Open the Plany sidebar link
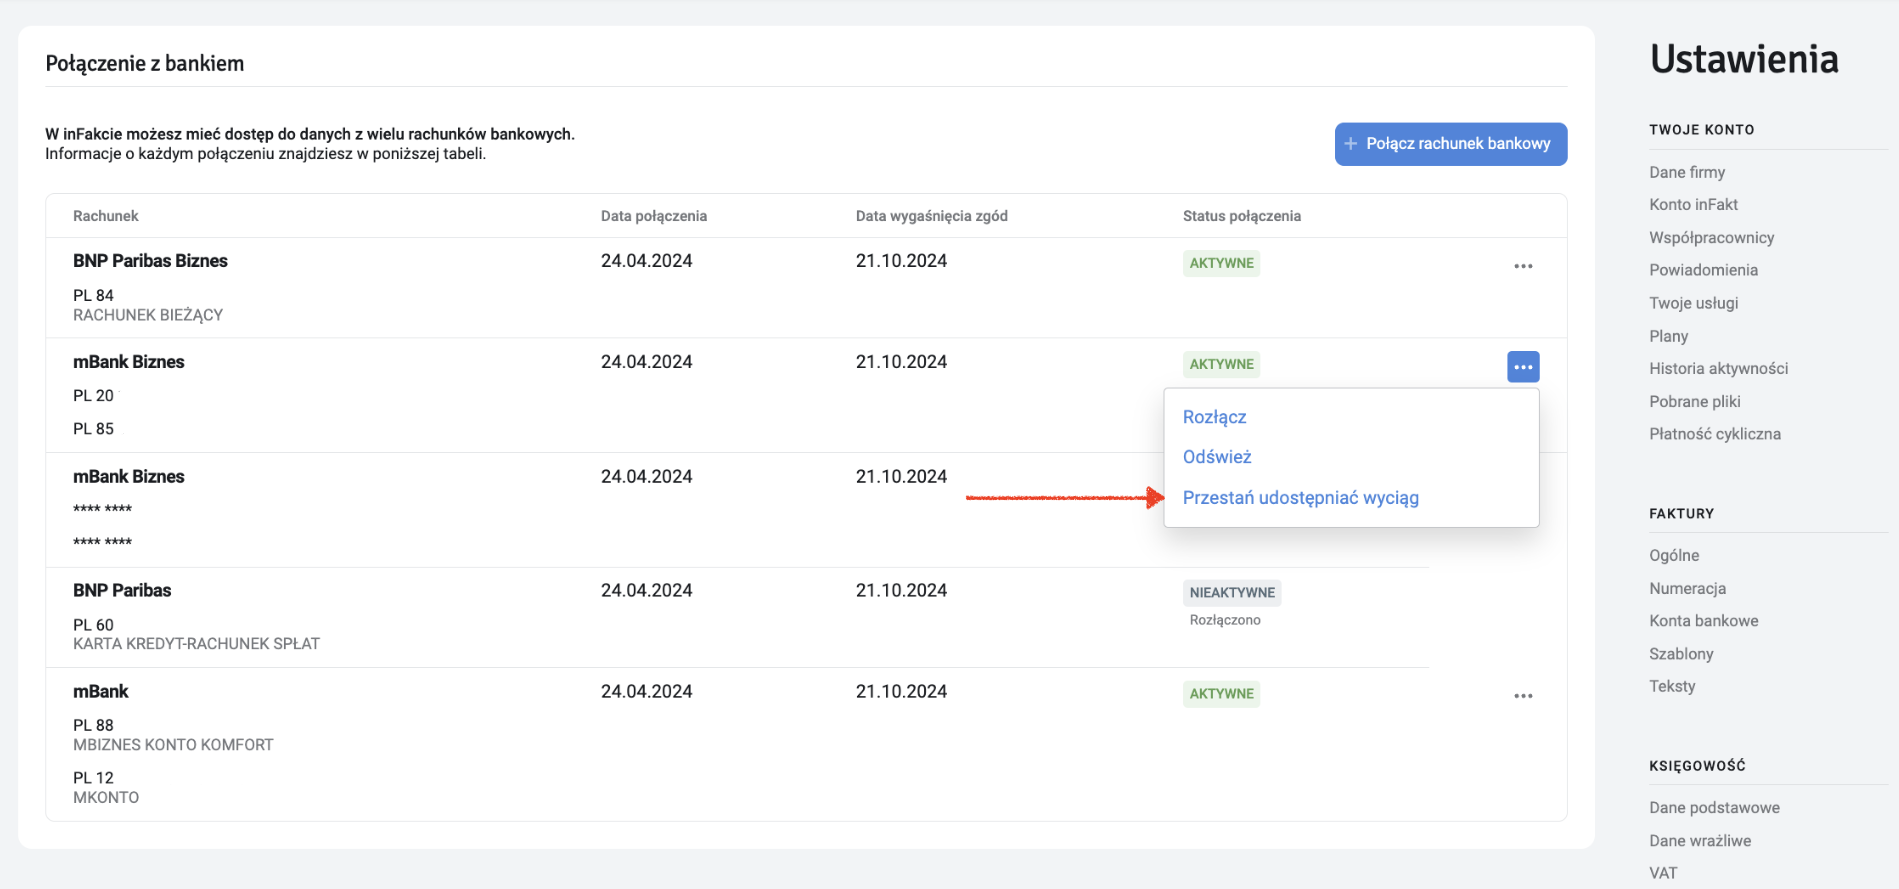This screenshot has height=889, width=1899. click(1668, 336)
